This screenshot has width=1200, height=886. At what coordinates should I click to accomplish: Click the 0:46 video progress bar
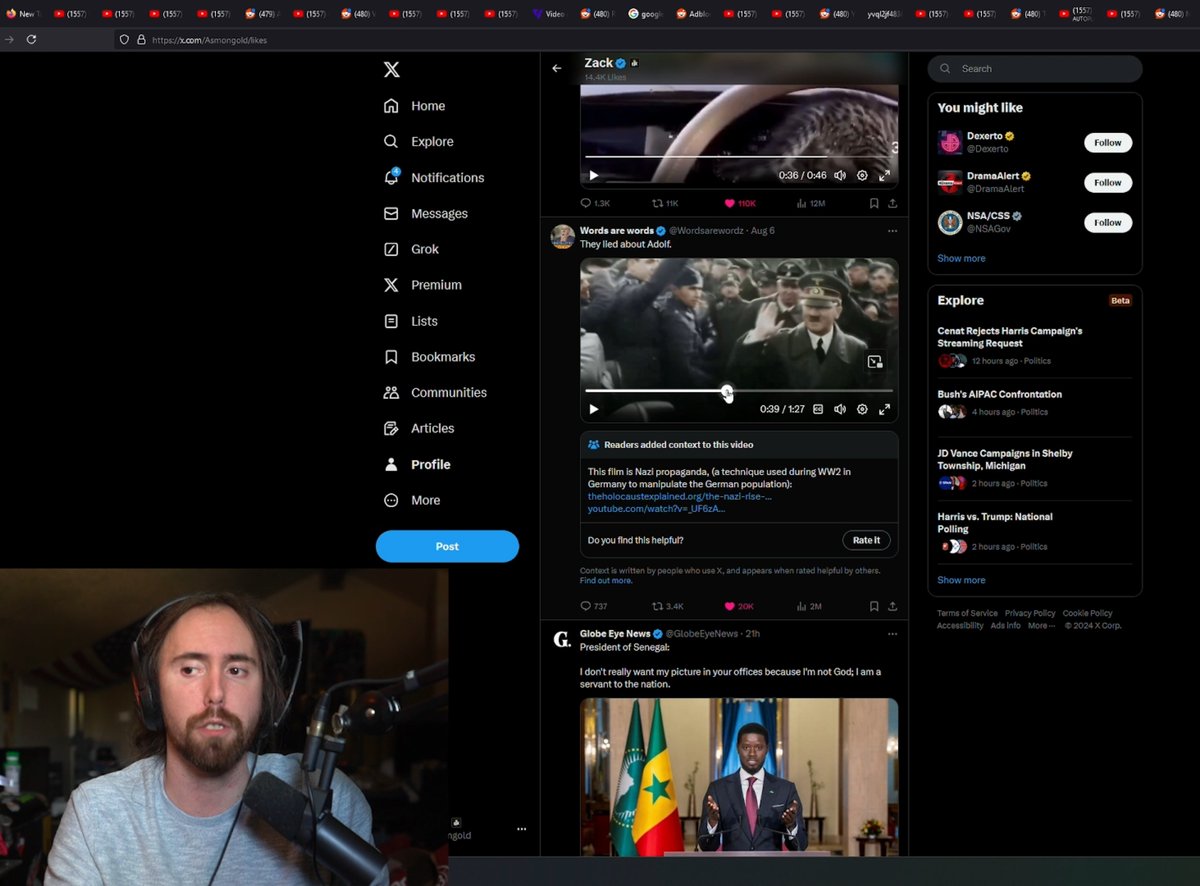click(738, 157)
